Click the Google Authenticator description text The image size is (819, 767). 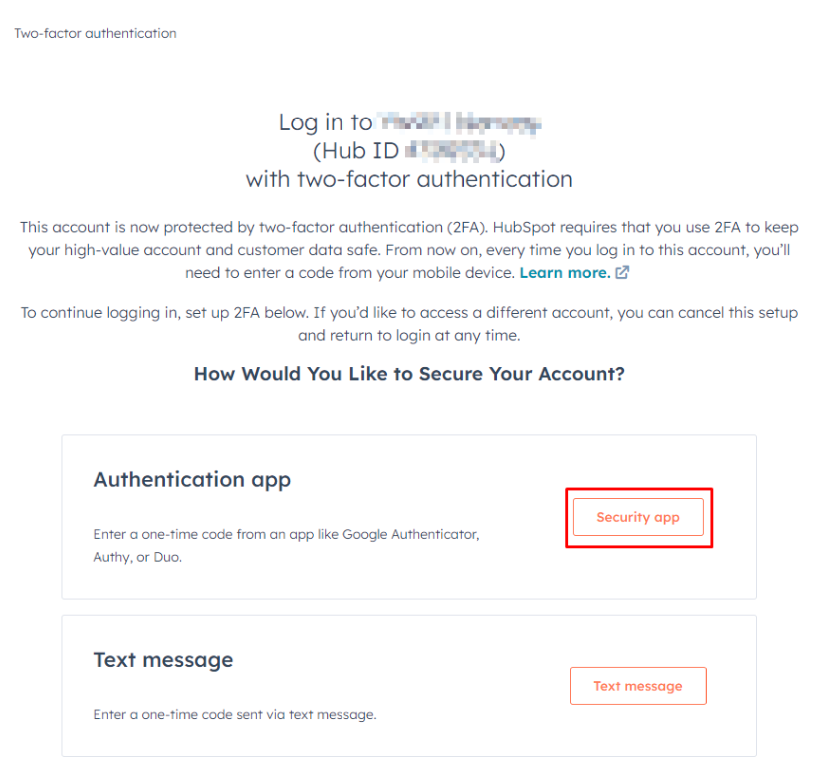[x=286, y=534]
